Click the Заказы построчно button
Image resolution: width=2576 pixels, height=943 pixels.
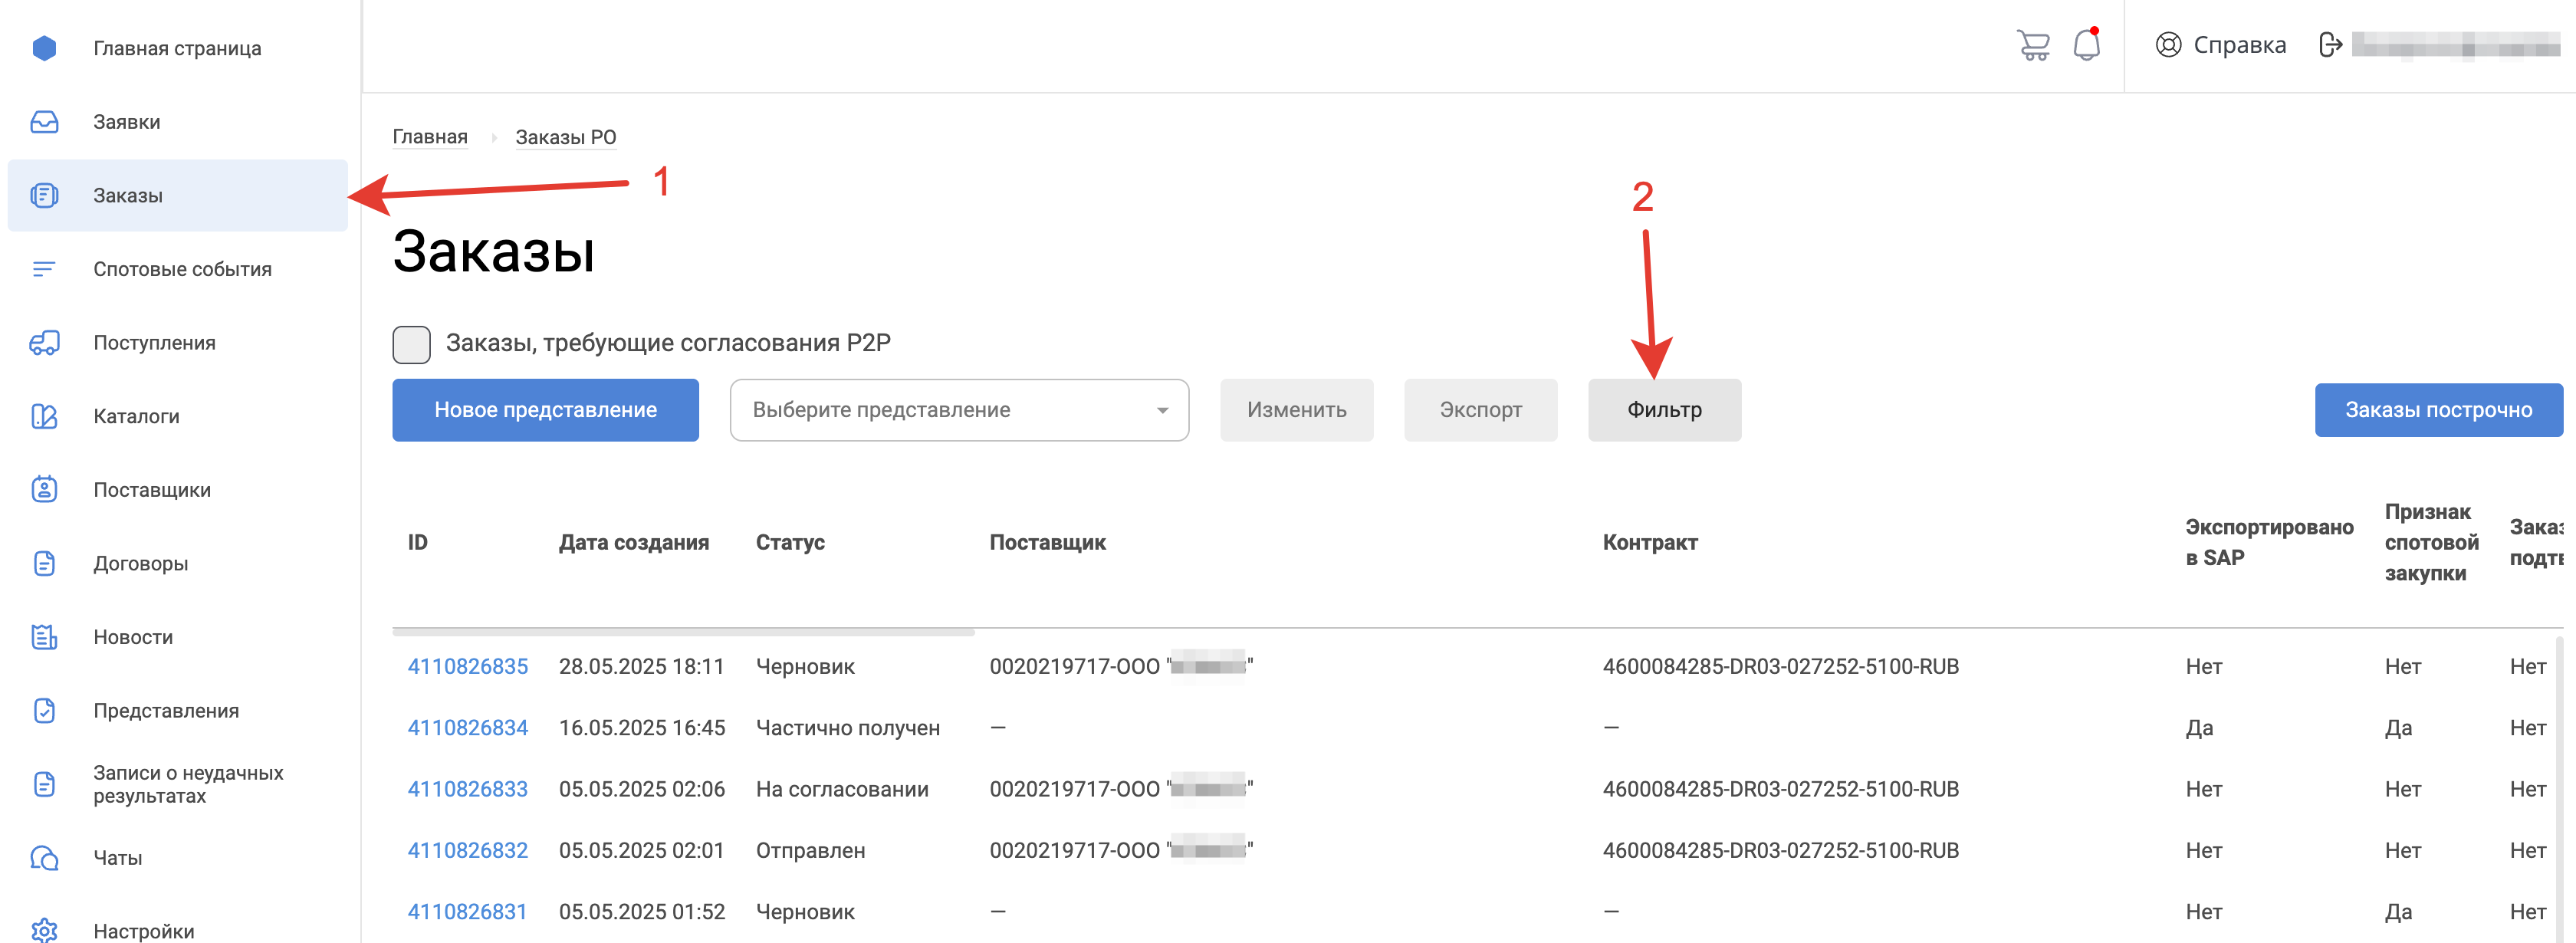point(2437,410)
